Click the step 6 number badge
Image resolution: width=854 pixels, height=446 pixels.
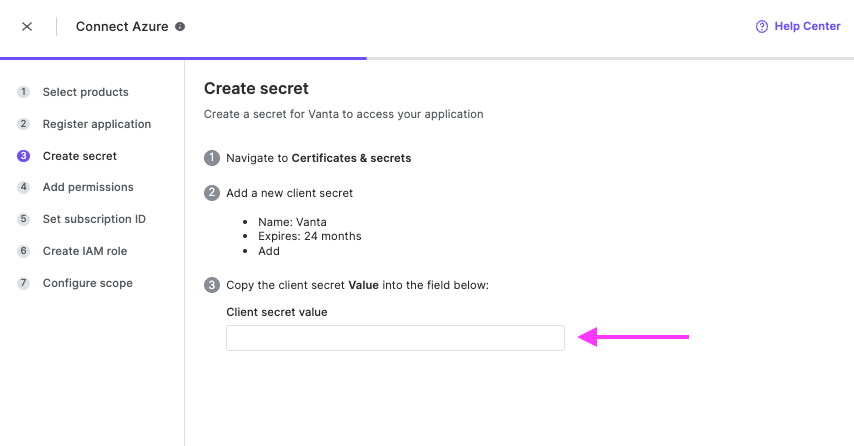coord(23,251)
